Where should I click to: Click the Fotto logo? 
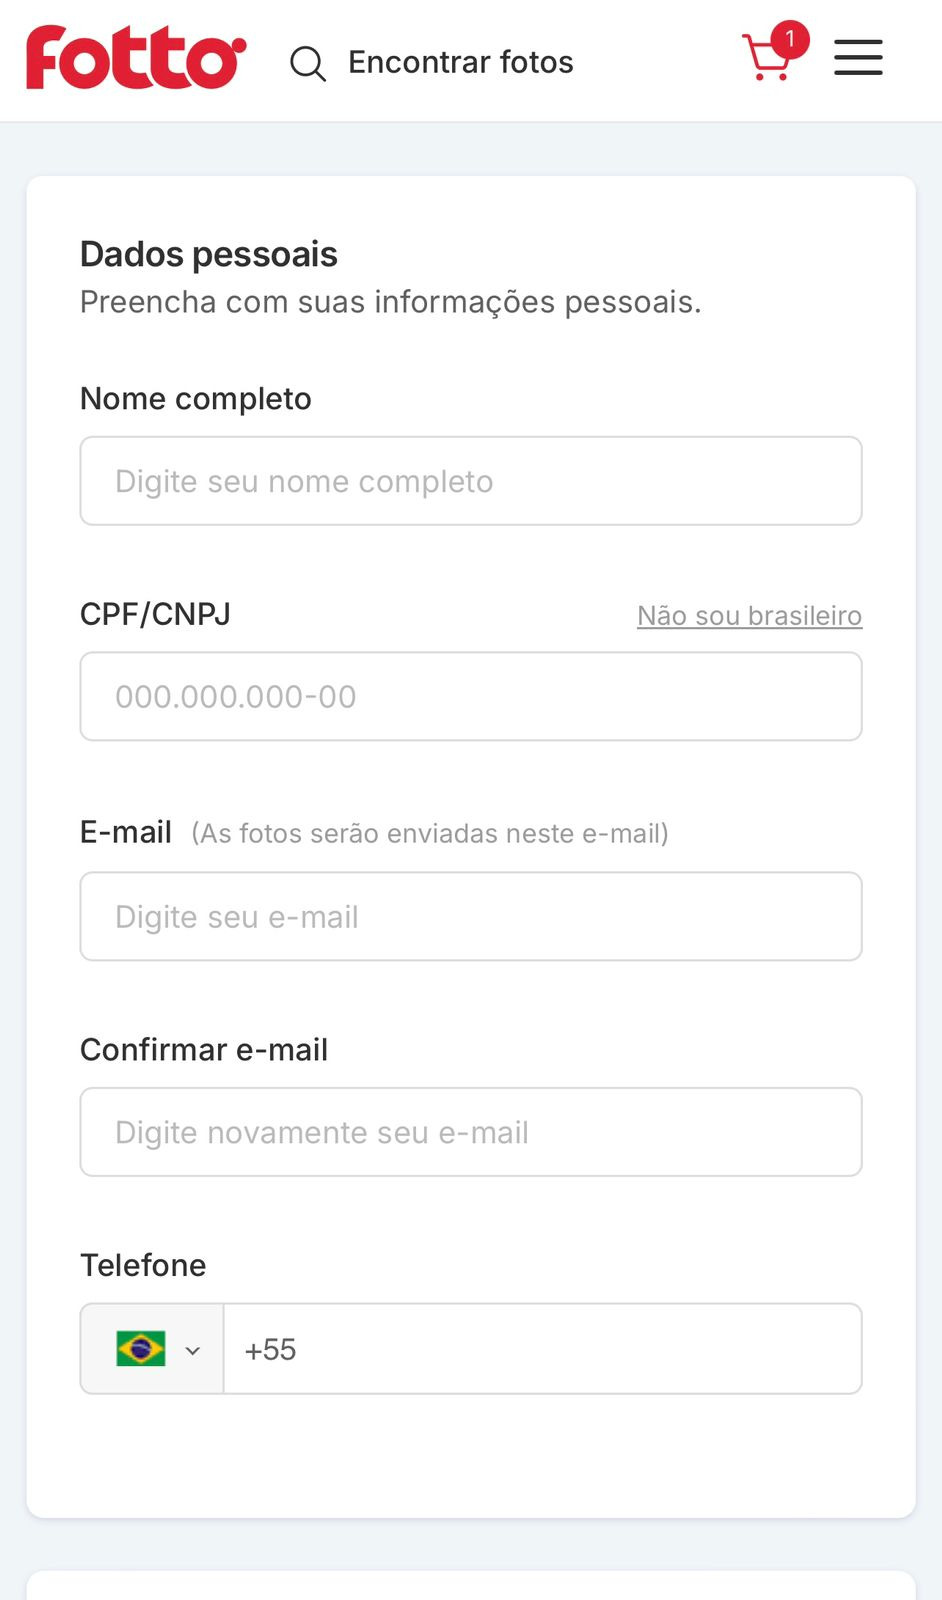click(136, 58)
